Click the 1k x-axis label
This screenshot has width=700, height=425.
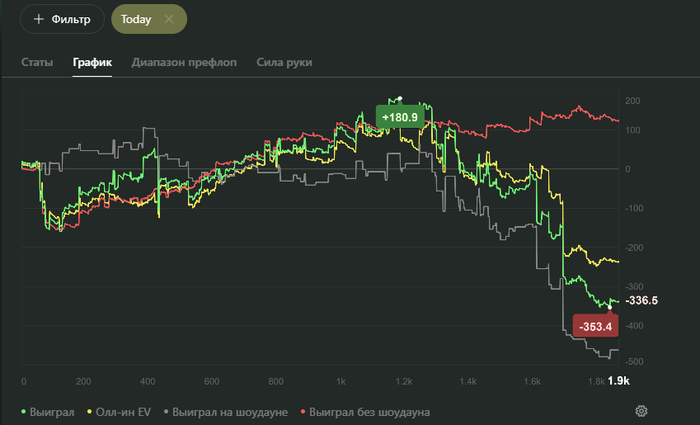click(x=341, y=381)
